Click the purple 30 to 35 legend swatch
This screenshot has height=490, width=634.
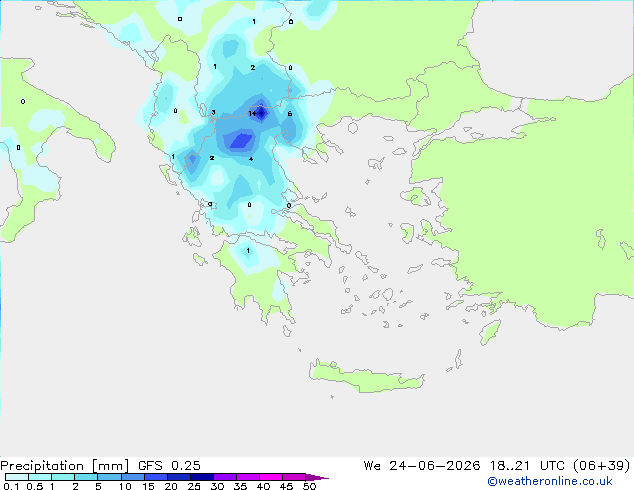pos(225,477)
